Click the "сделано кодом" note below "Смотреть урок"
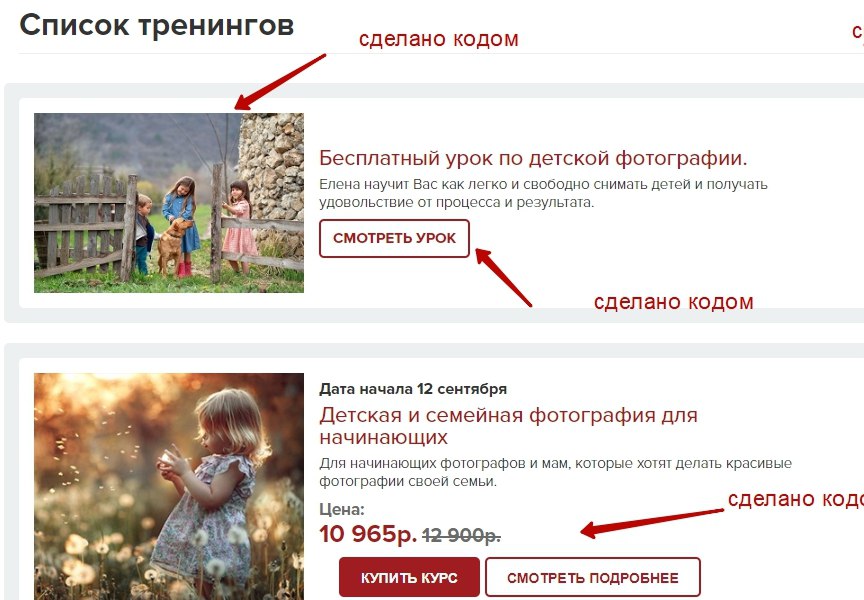This screenshot has height=600, width=864. click(x=673, y=302)
